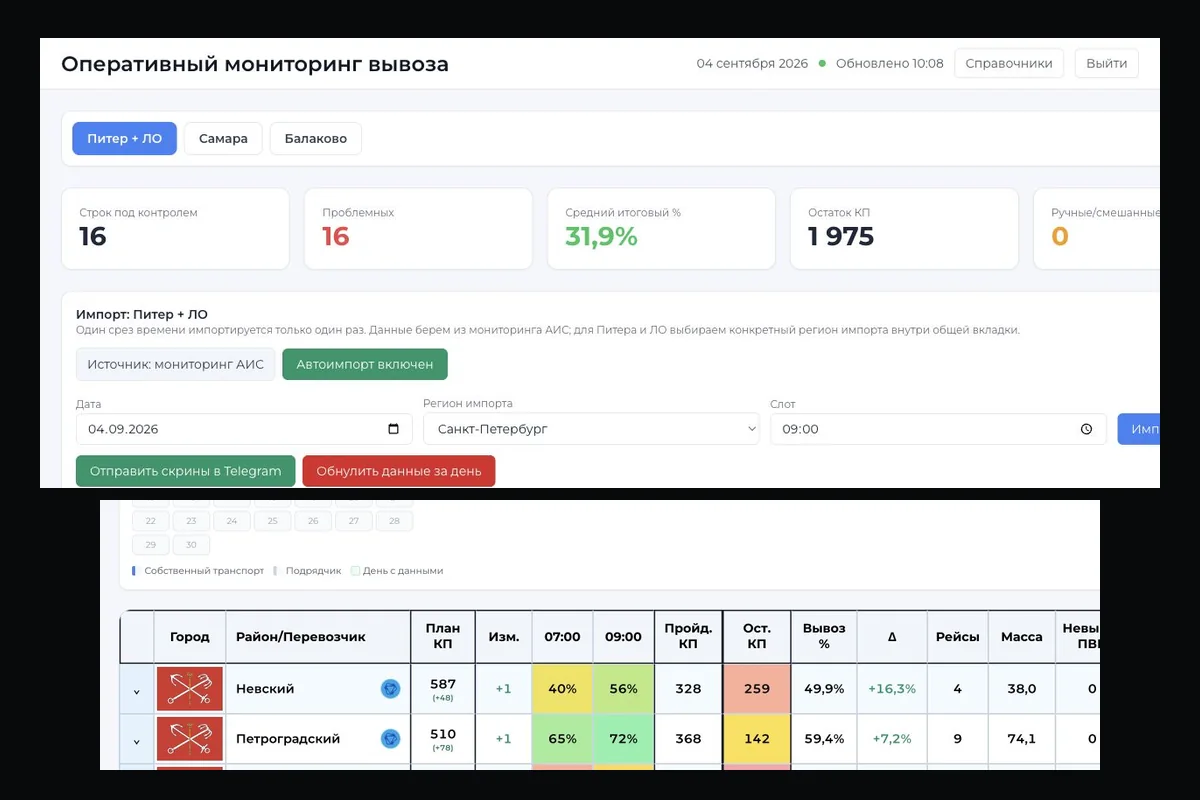Viewport: 1200px width, 800px height.
Task: Switch to the Питер + ЛО tab
Action: 124,138
